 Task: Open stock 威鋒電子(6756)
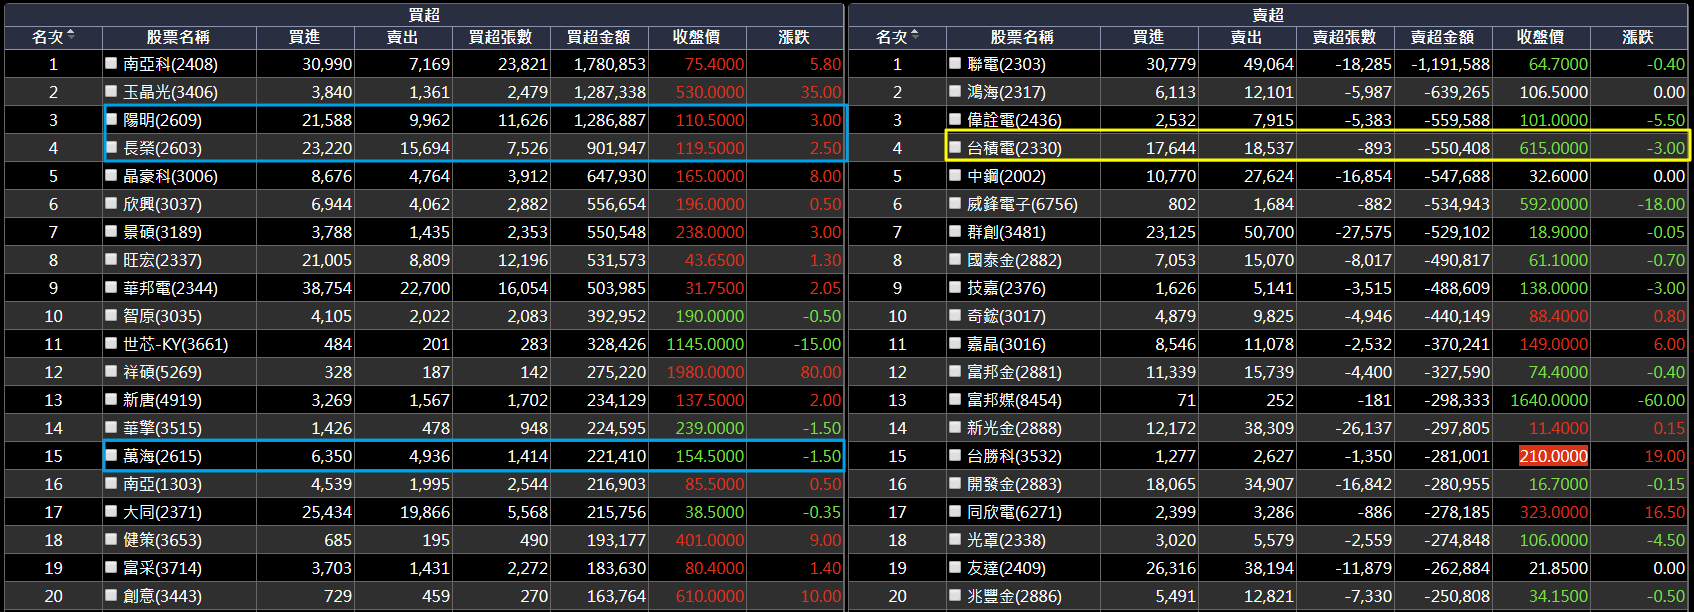[1022, 204]
